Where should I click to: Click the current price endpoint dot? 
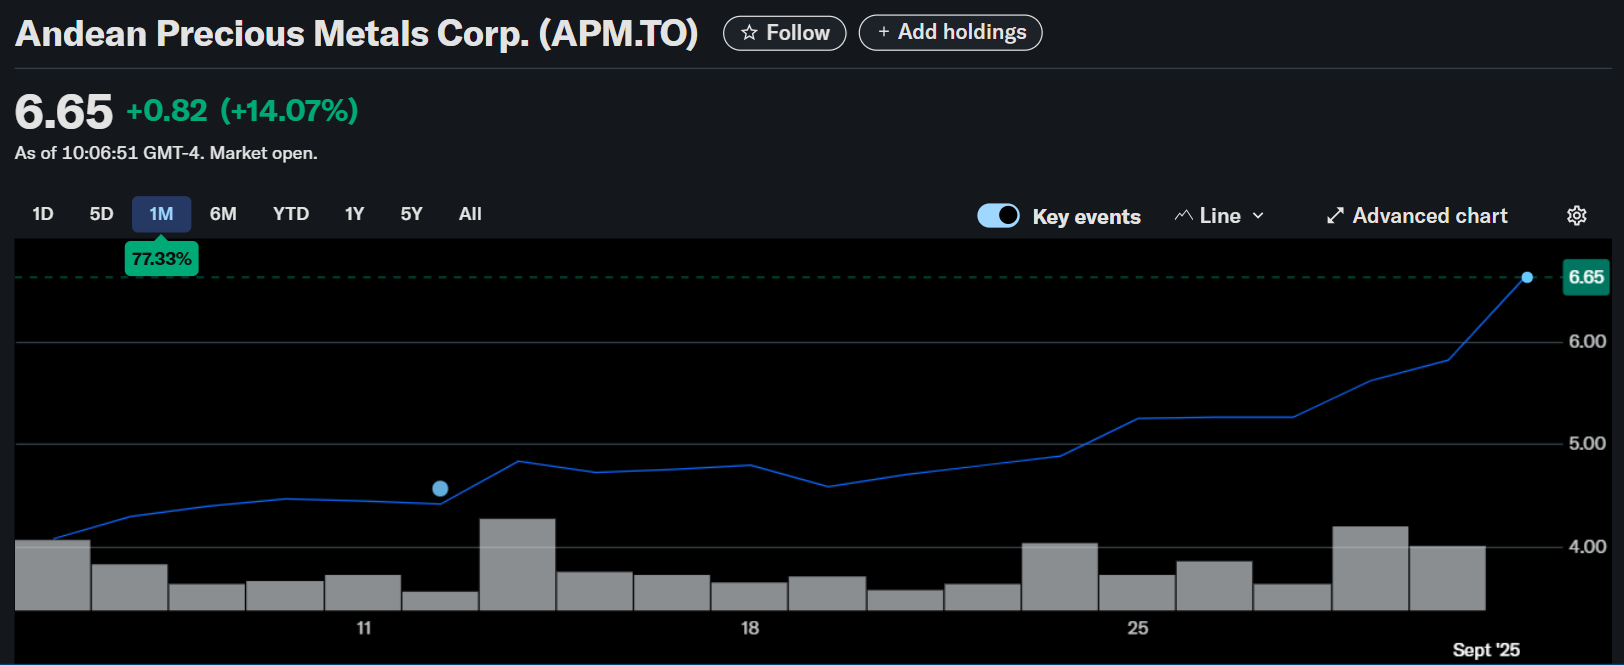1527,277
